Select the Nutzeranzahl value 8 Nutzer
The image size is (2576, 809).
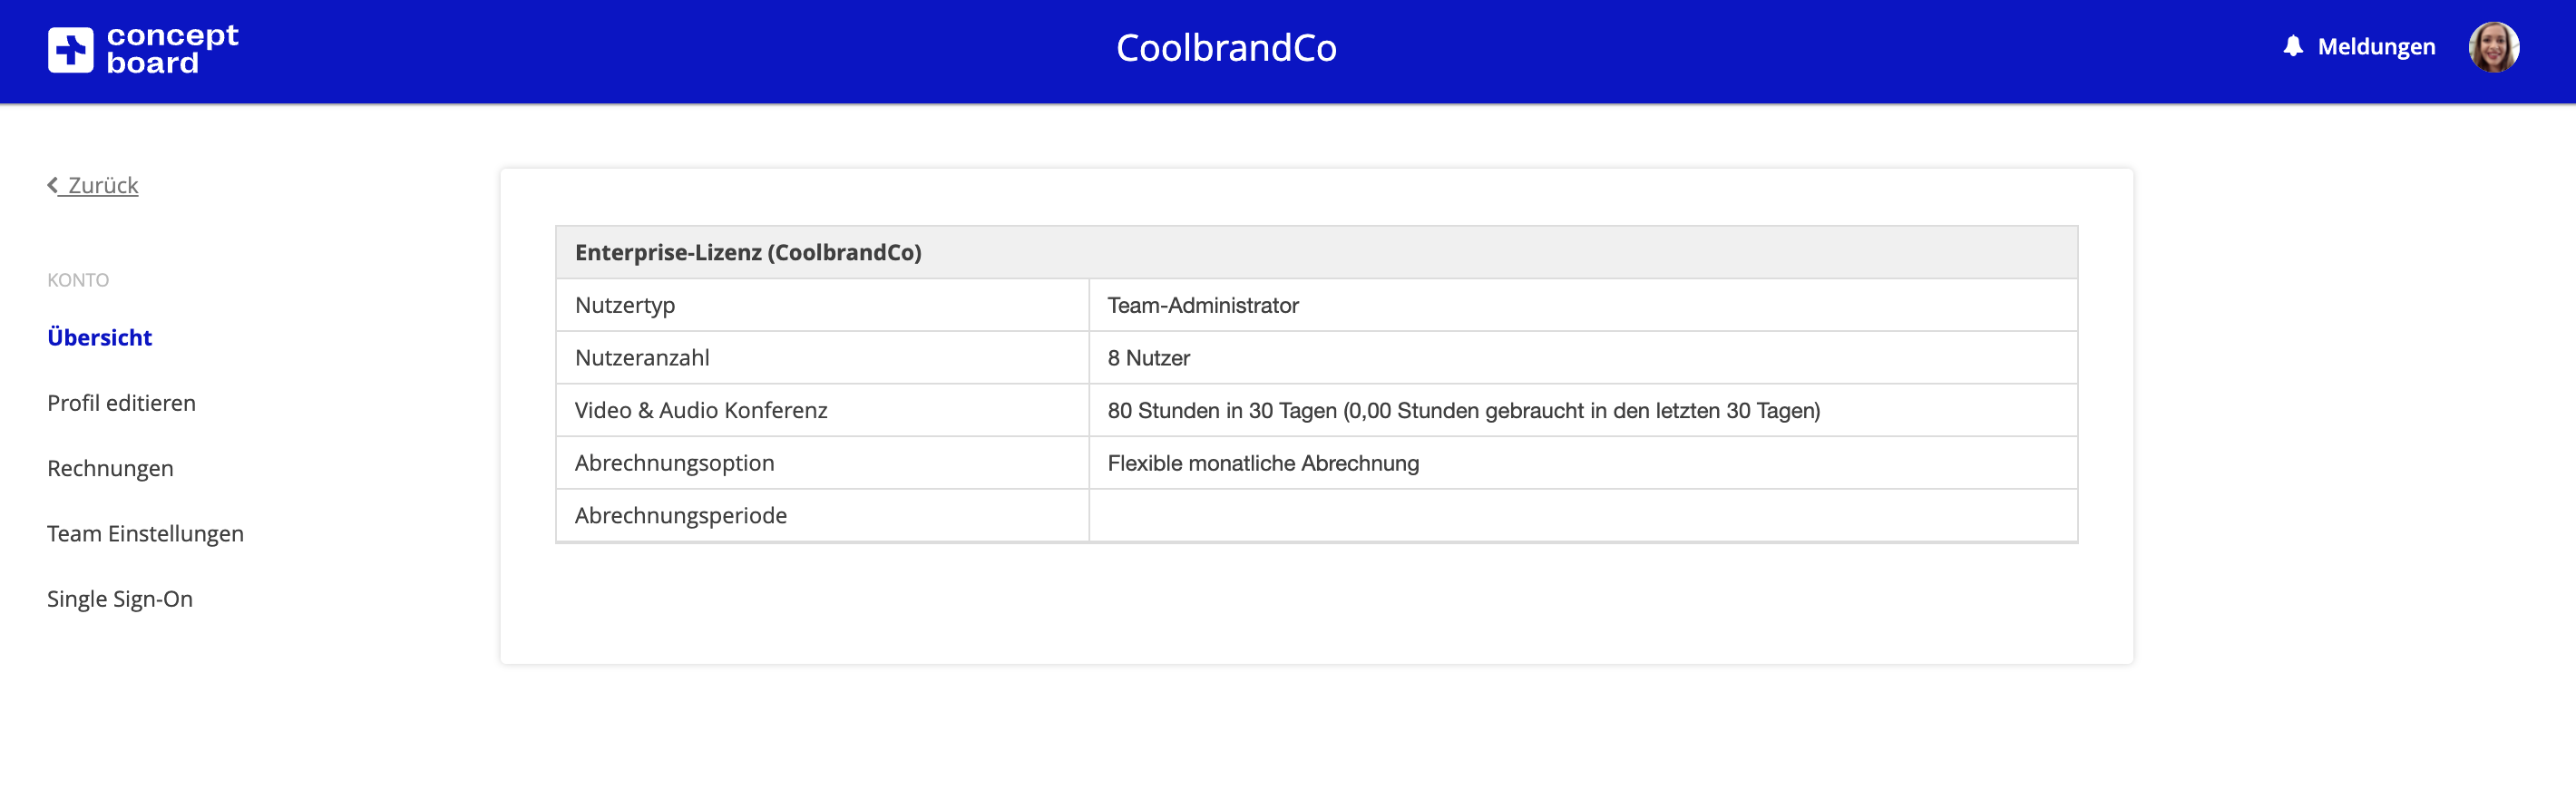[1148, 357]
